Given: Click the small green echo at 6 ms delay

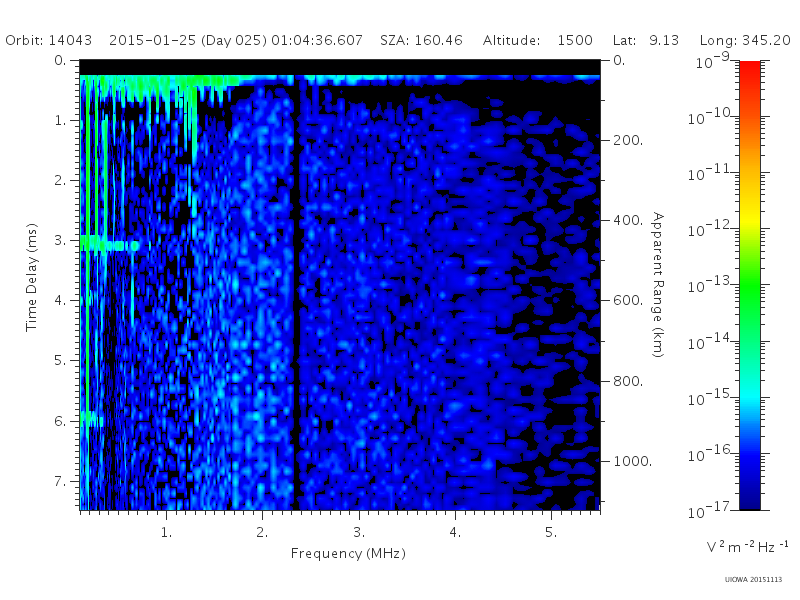Looking at the screenshot, I should [x=92, y=419].
